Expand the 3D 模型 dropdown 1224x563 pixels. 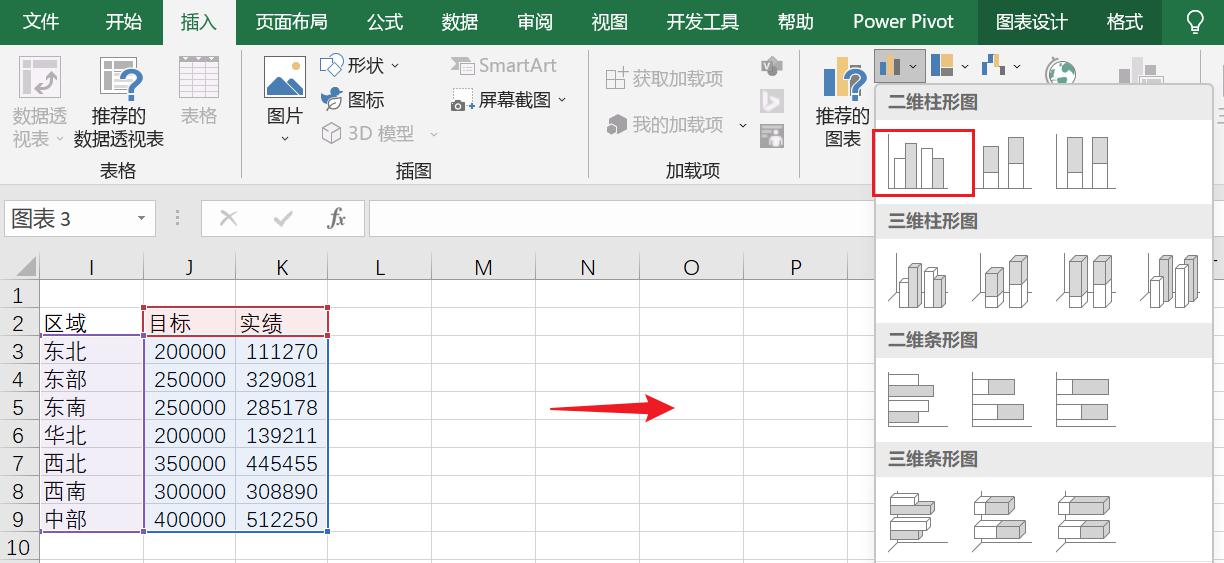pos(434,133)
